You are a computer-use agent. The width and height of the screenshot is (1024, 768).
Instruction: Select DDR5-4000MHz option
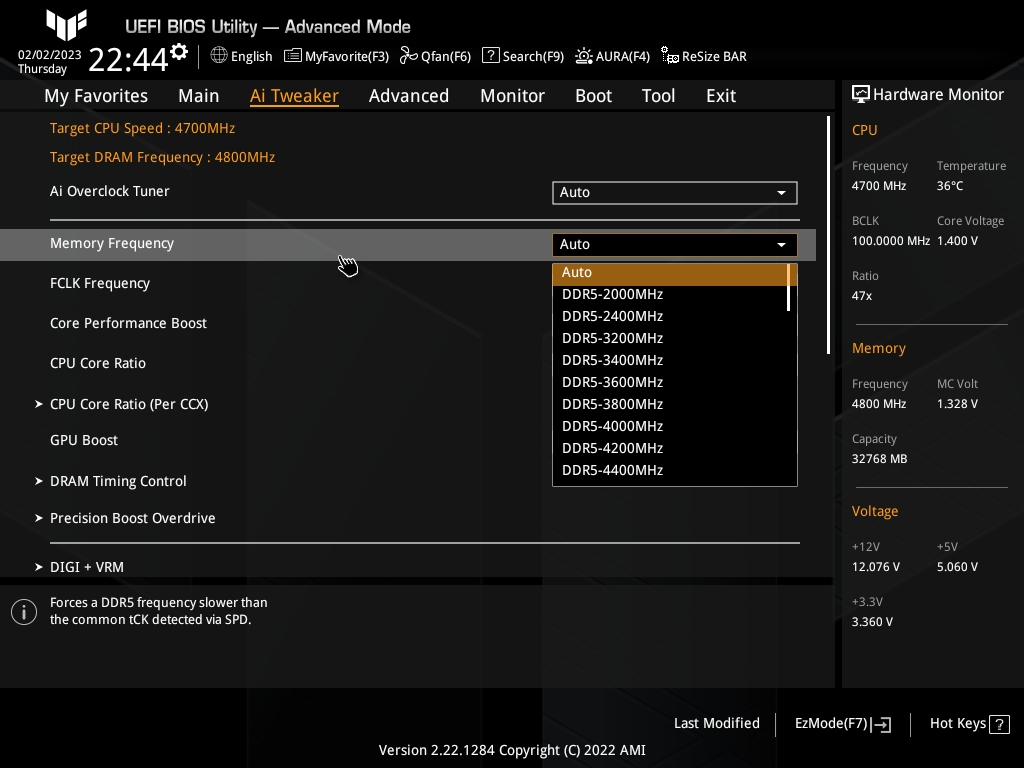tap(671, 426)
